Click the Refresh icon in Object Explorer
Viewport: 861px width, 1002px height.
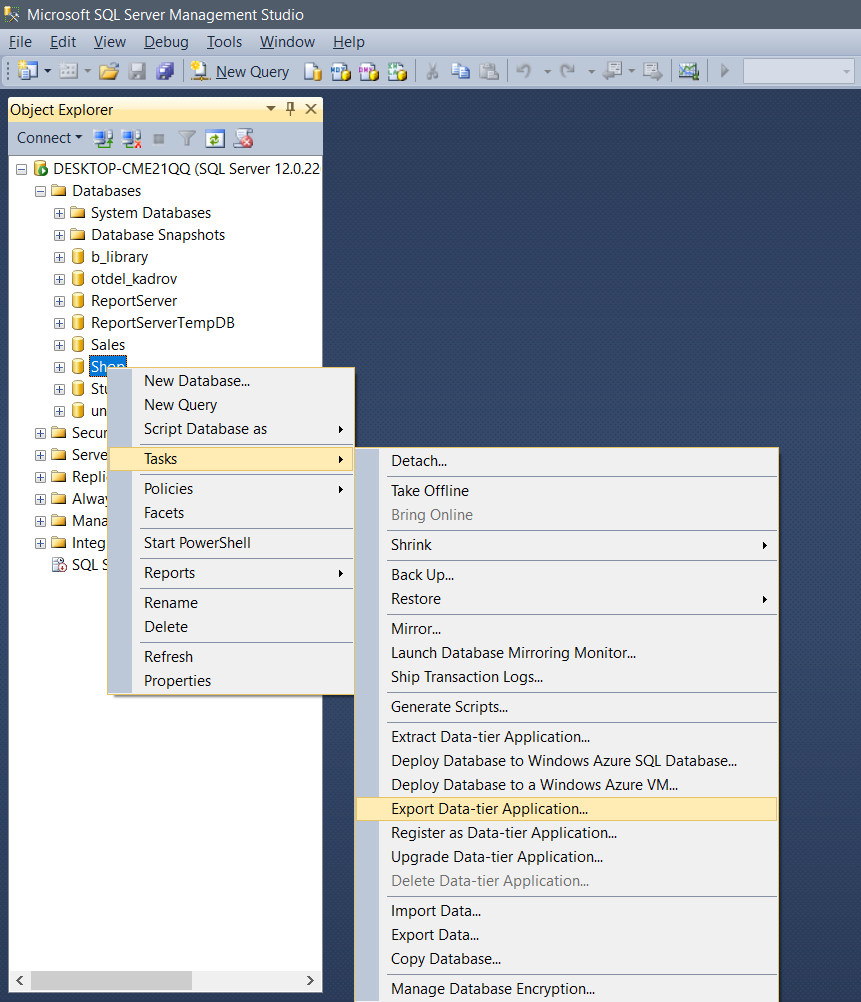click(x=215, y=138)
